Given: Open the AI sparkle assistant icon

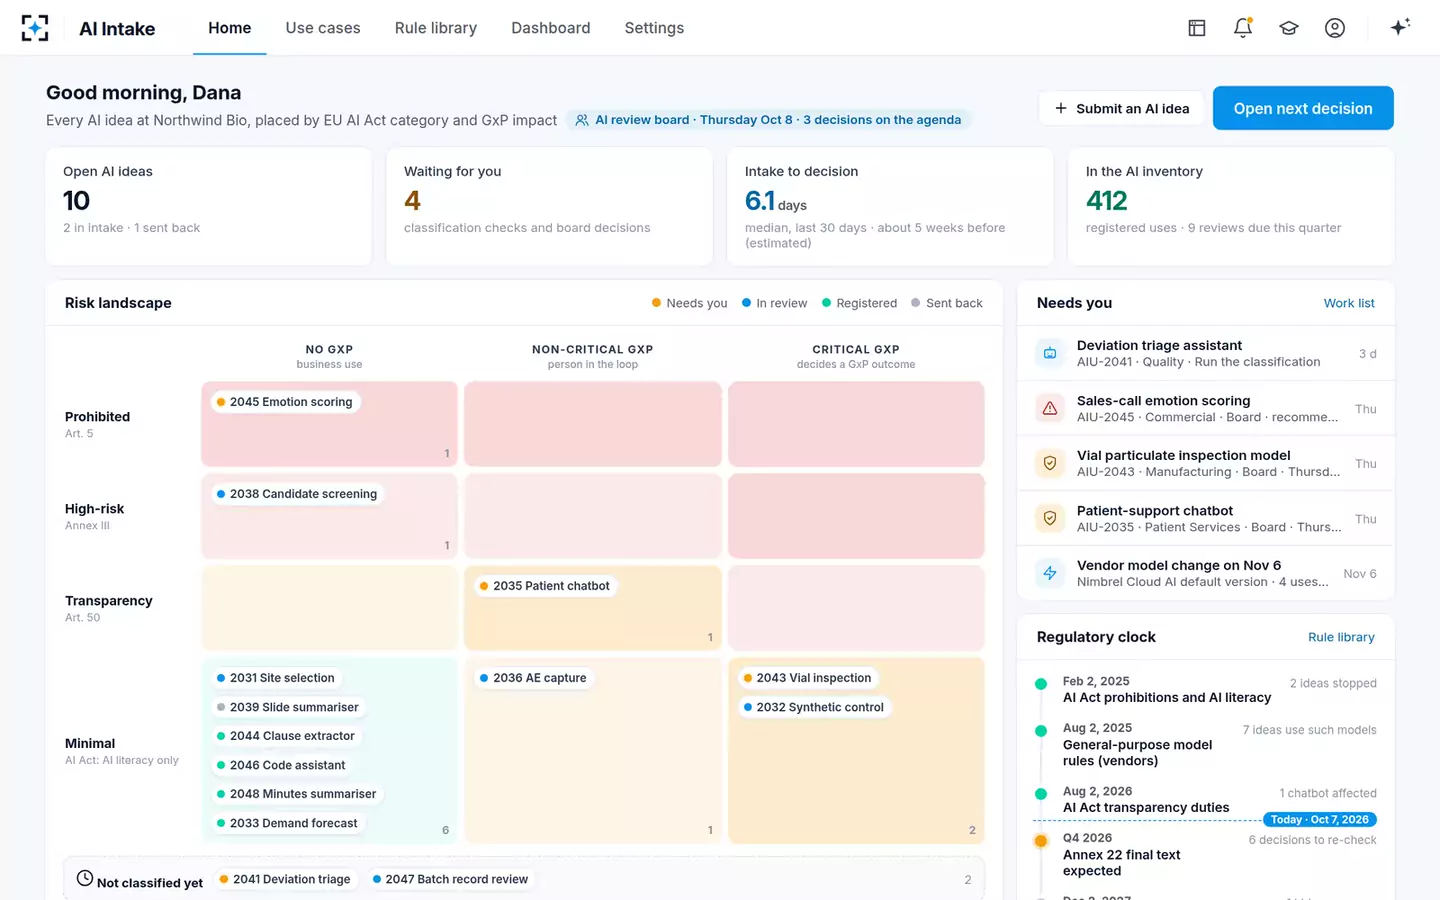Looking at the screenshot, I should click(1400, 27).
